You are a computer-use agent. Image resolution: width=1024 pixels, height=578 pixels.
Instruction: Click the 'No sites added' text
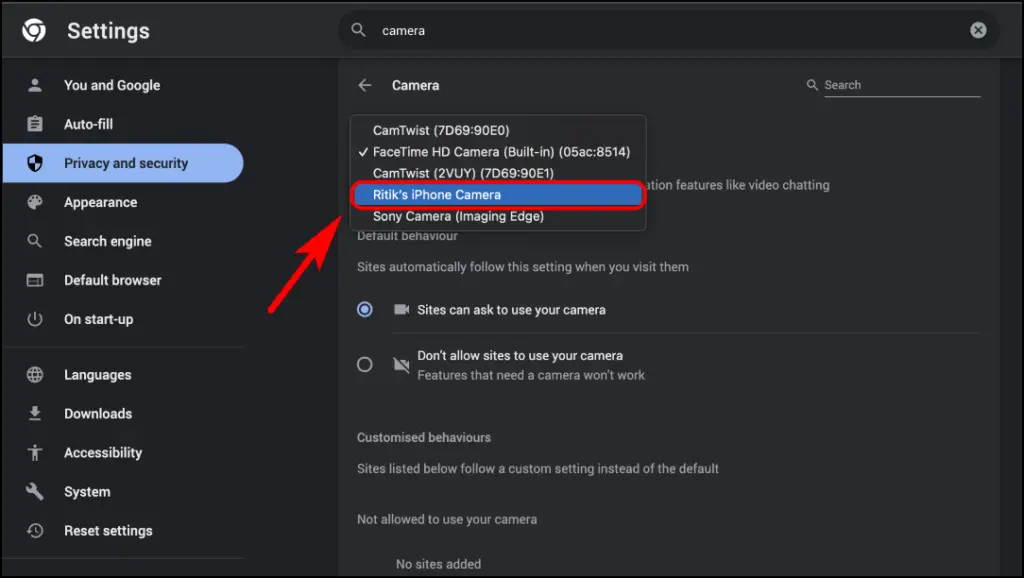click(x=438, y=564)
